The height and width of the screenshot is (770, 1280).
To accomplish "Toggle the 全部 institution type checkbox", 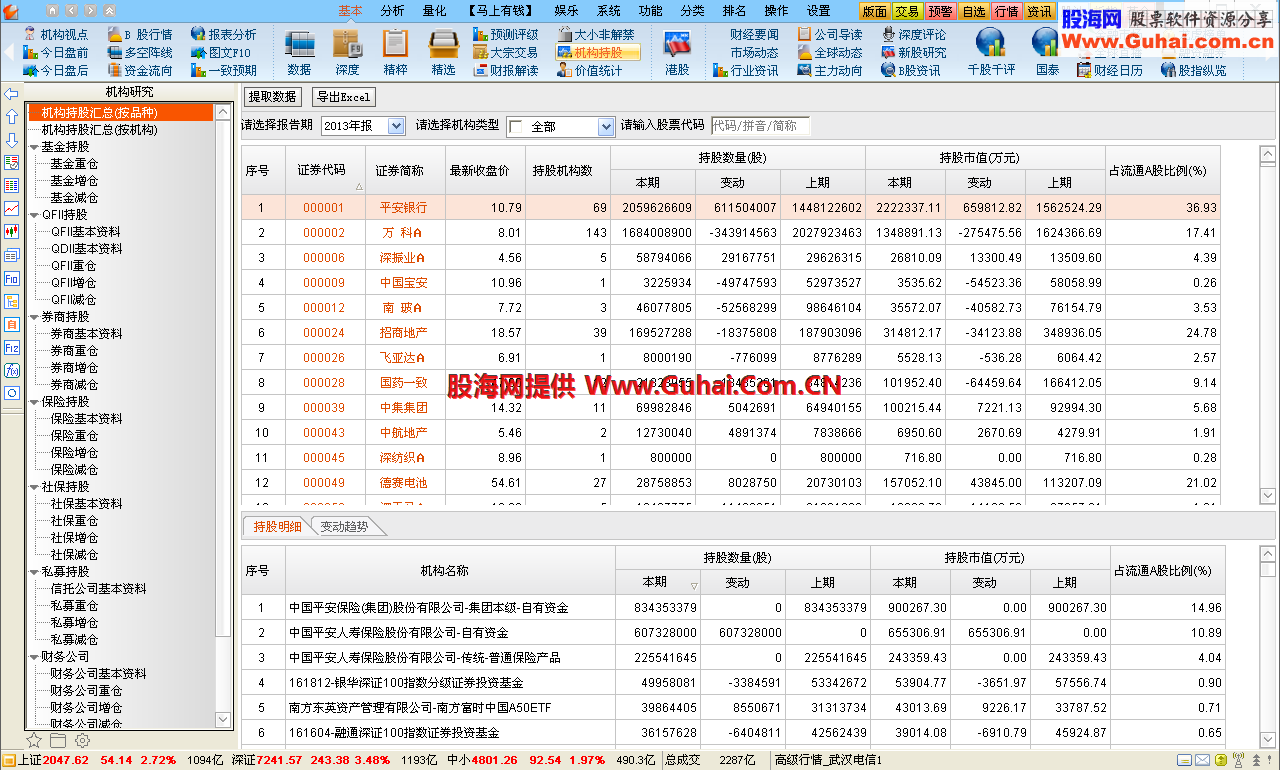I will click(515, 127).
